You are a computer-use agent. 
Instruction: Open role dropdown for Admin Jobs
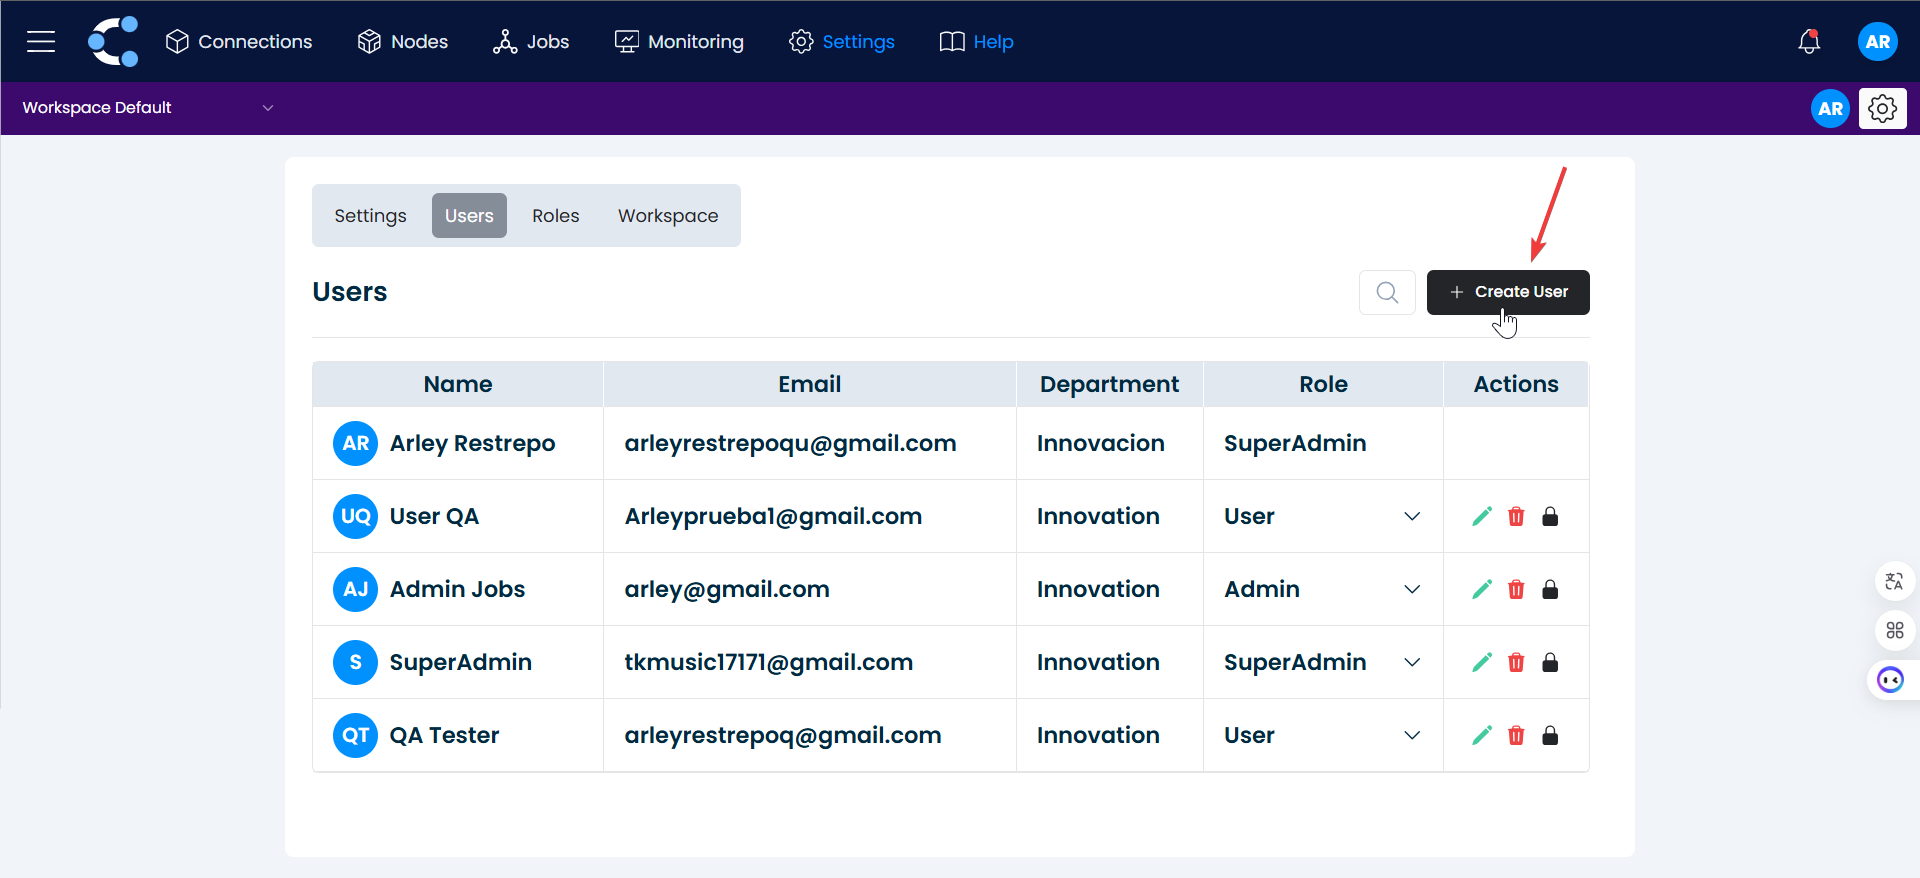click(1411, 589)
